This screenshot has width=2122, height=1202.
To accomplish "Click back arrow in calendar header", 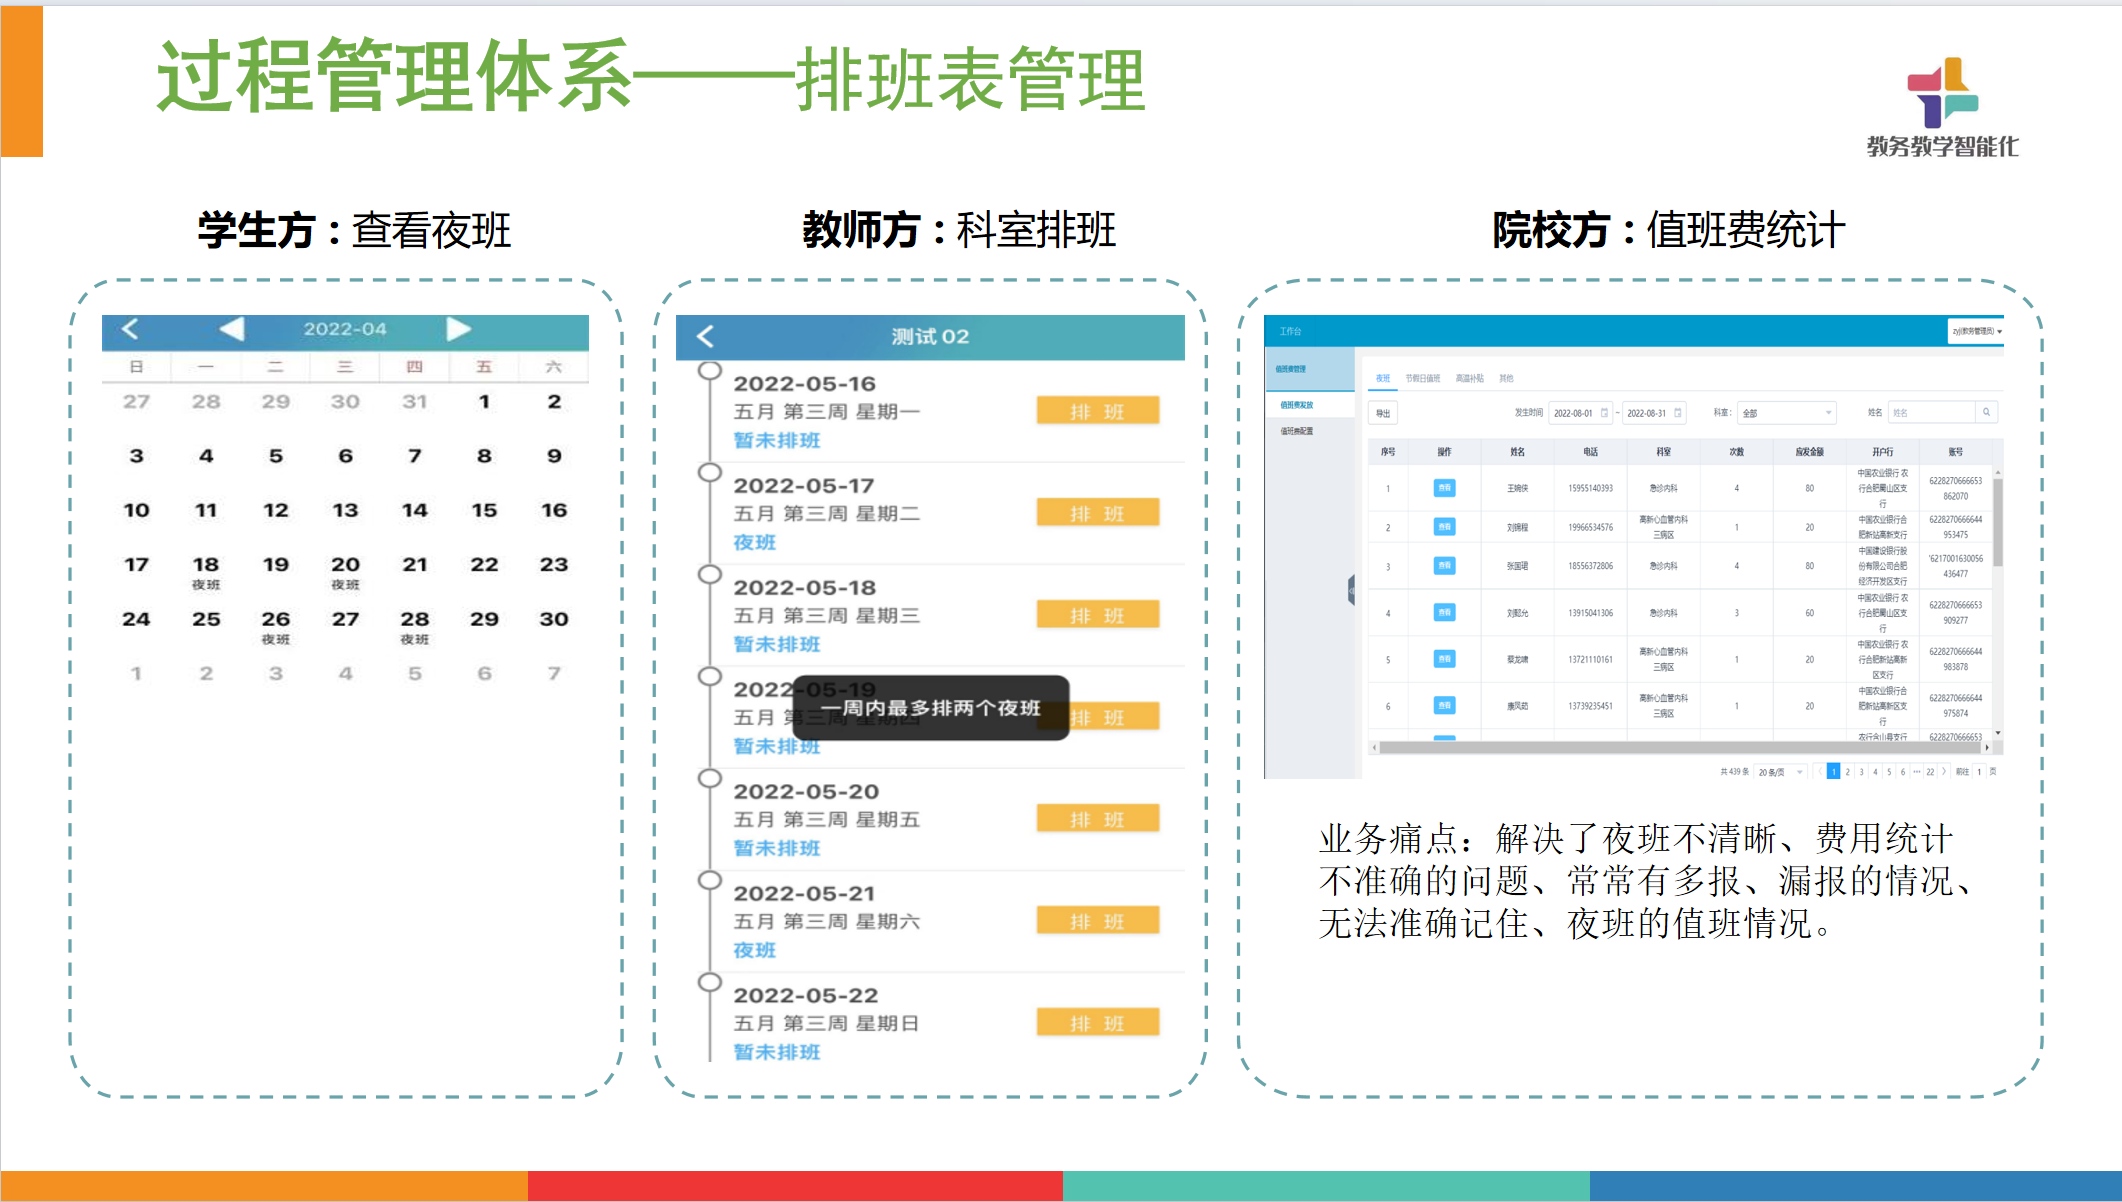I will [130, 329].
